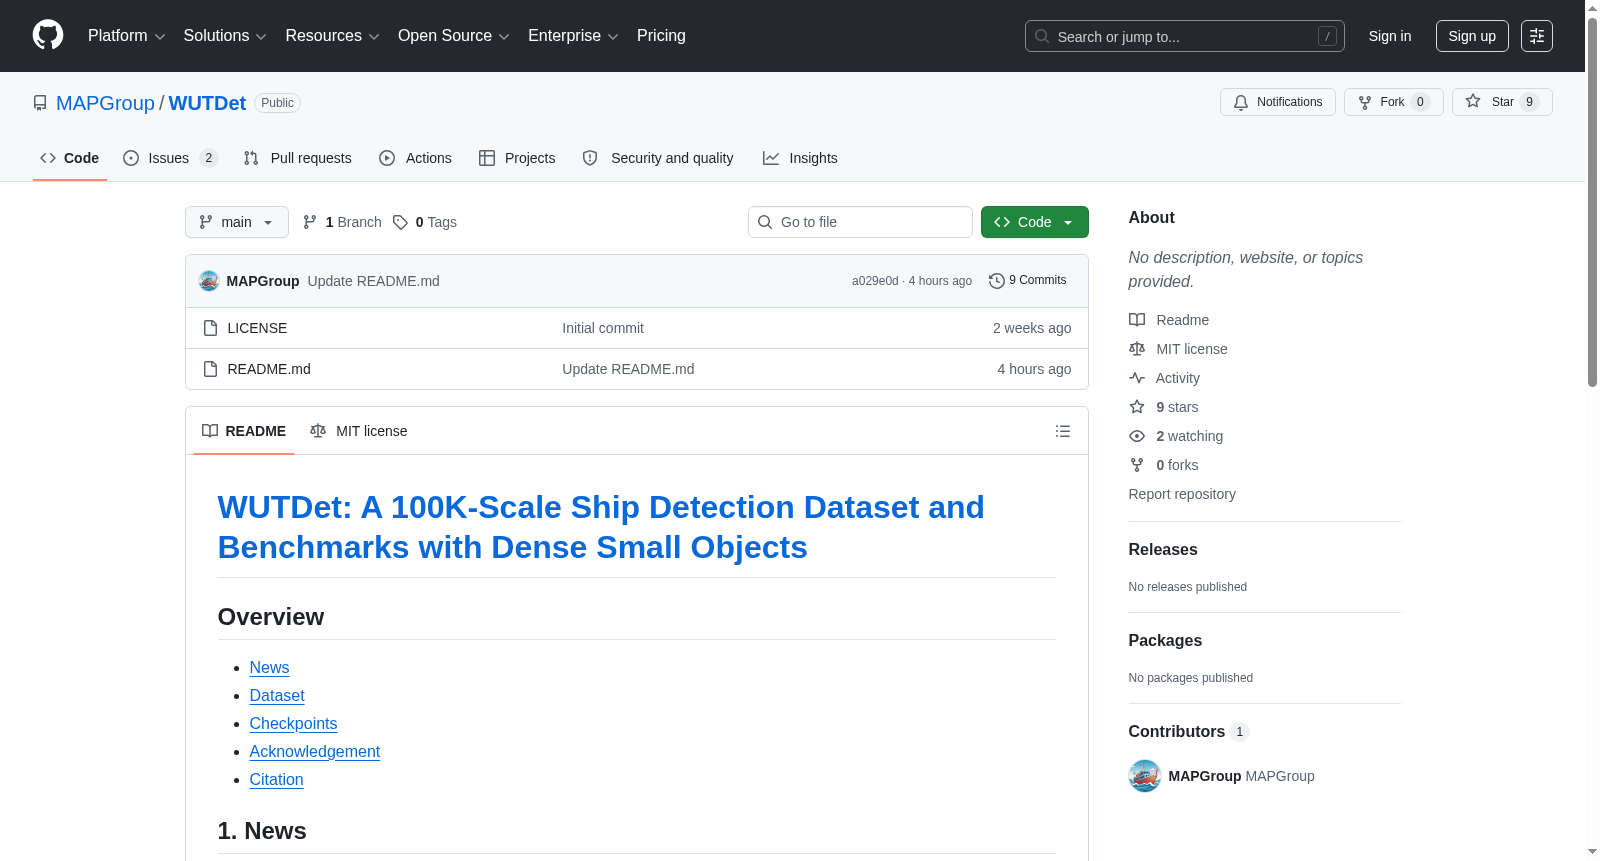The height and width of the screenshot is (861, 1600).
Task: Open the Contributors heading link
Action: [x=1188, y=732]
